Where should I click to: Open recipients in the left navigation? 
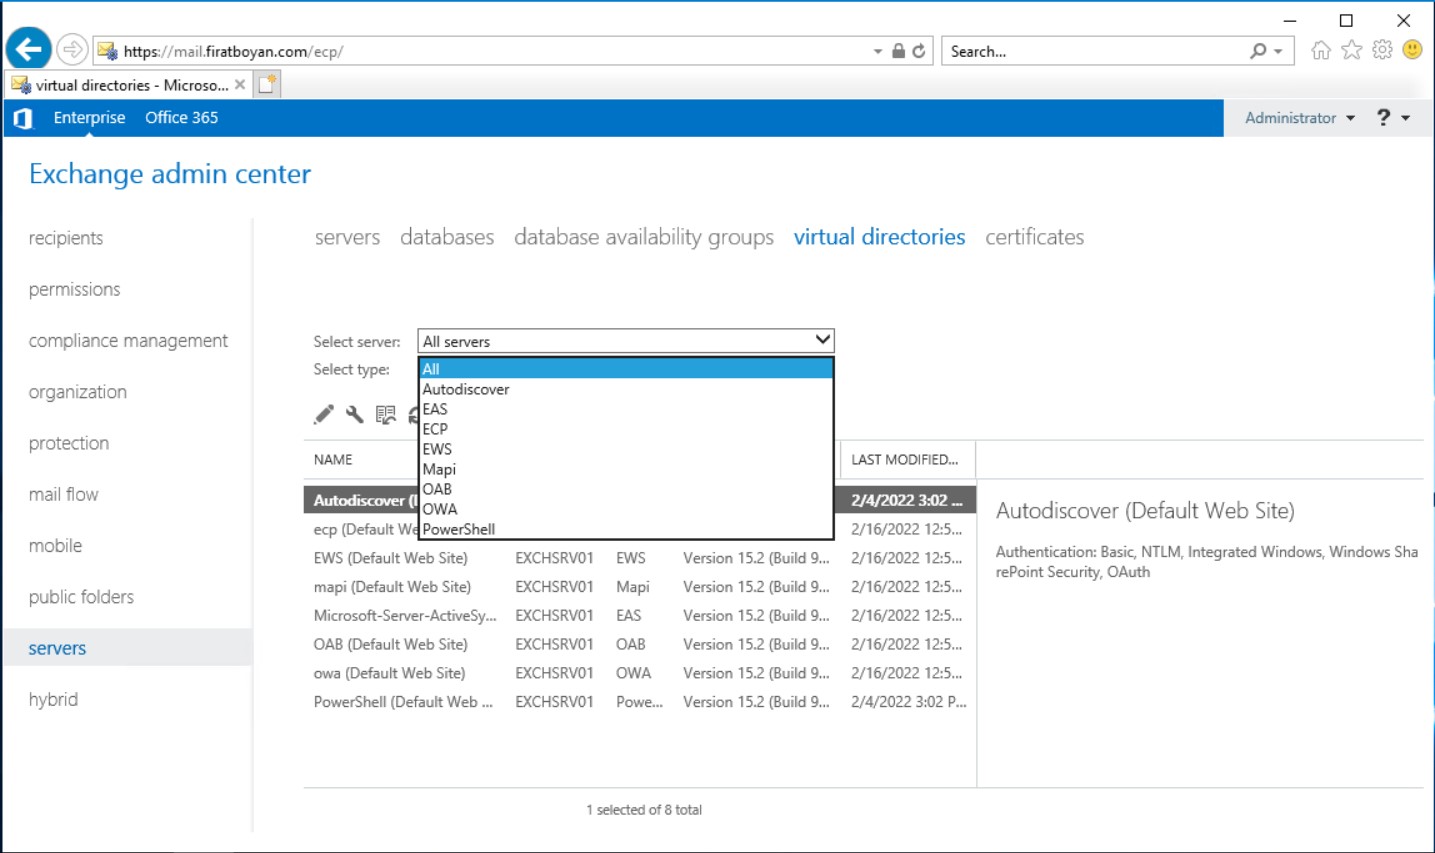[66, 238]
